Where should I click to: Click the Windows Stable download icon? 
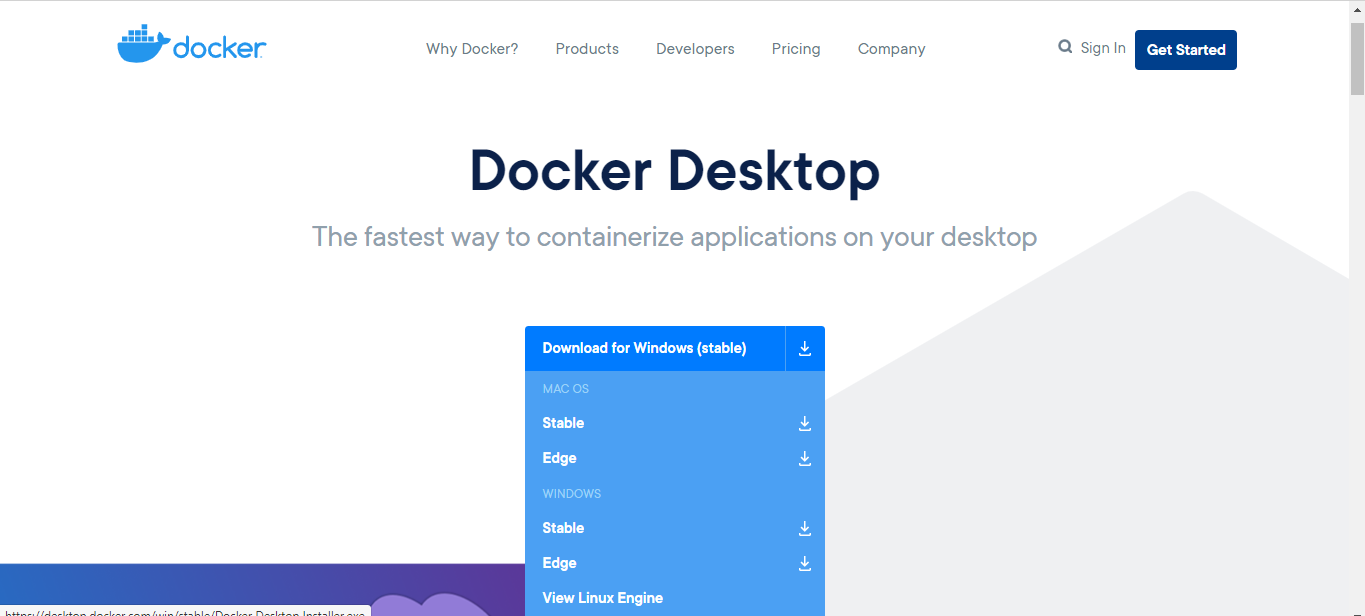pyautogui.click(x=805, y=528)
